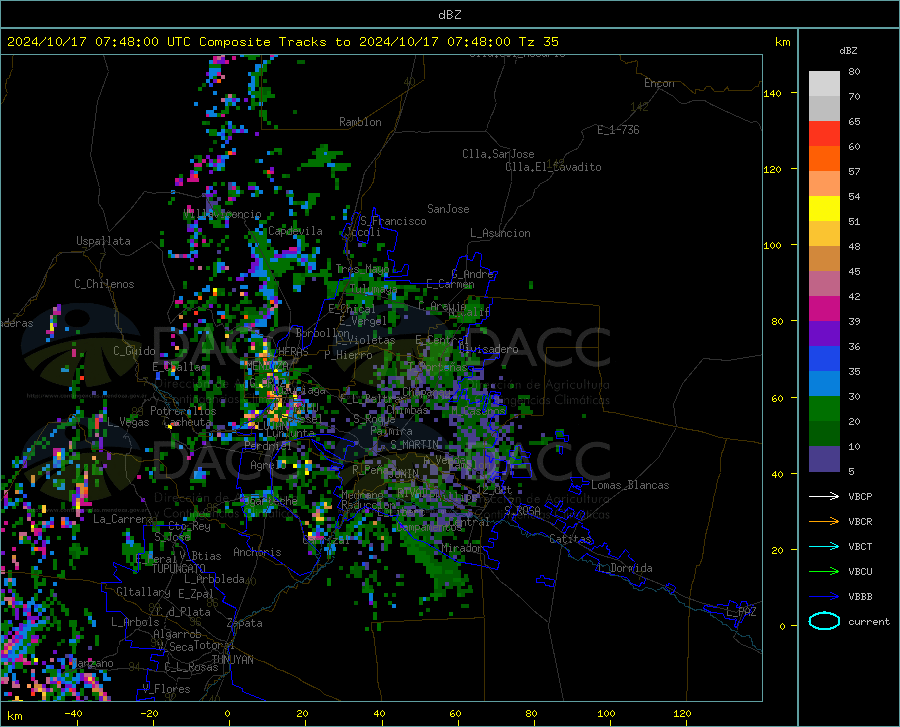Click the Catitas place label
This screenshot has height=727, width=900.
[x=570, y=539]
